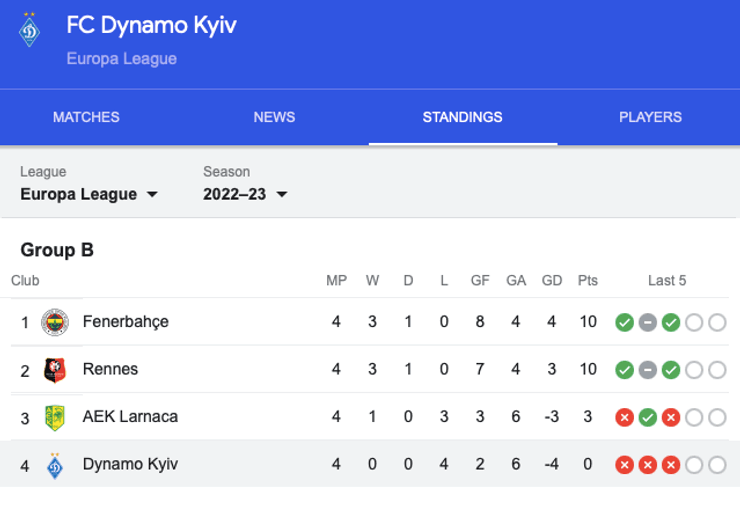Screen dimensions: 740x508
Task: Open the News tab
Action: click(274, 117)
